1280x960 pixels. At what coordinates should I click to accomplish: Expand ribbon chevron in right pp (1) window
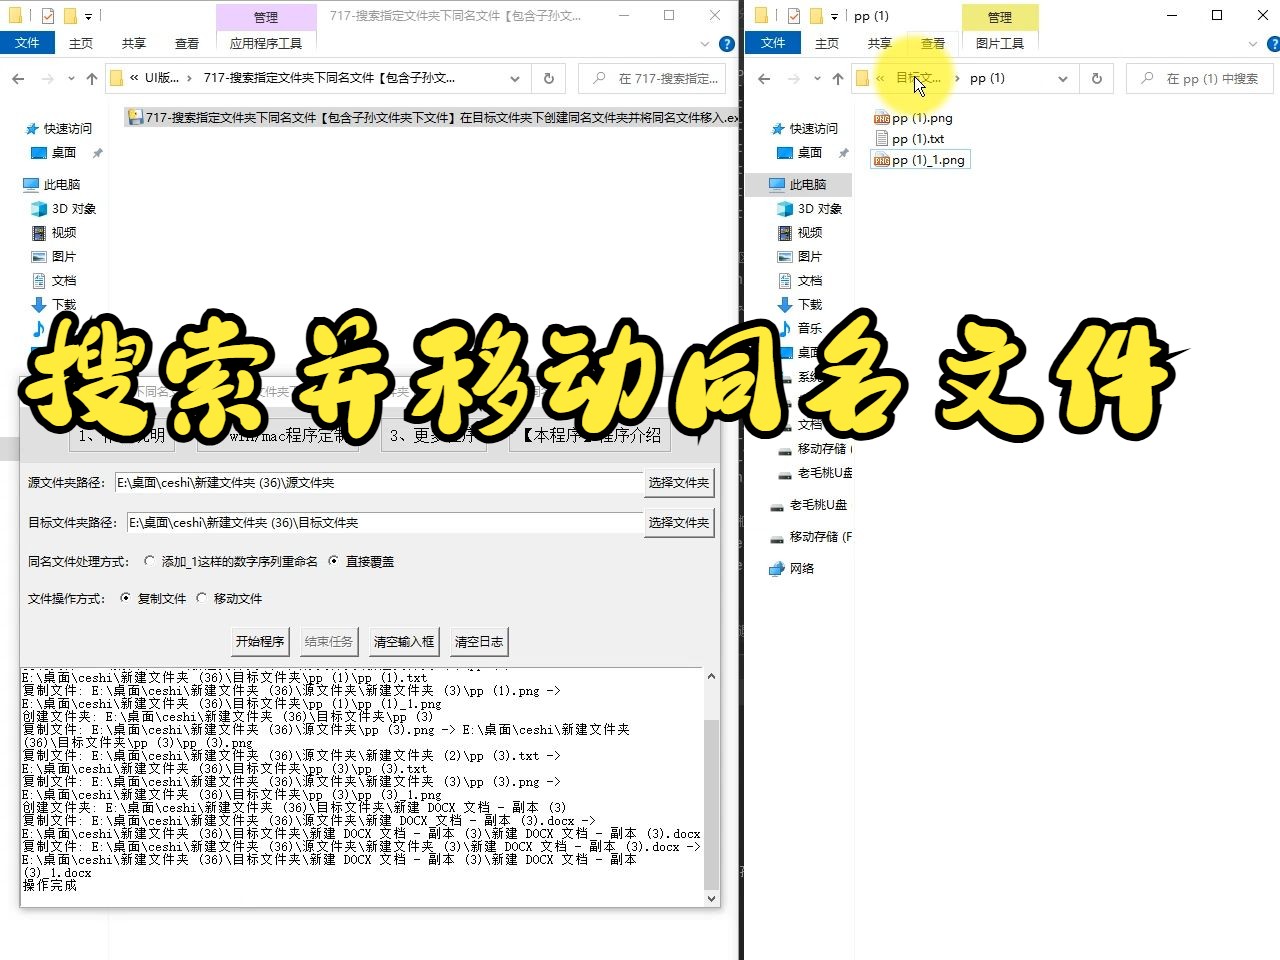point(1253,44)
